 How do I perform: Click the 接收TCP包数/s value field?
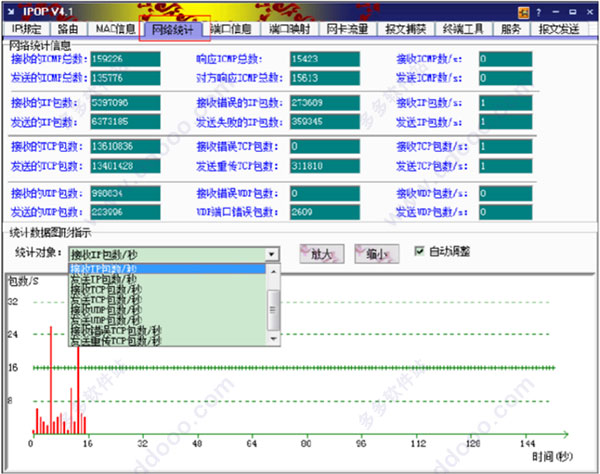(x=505, y=147)
